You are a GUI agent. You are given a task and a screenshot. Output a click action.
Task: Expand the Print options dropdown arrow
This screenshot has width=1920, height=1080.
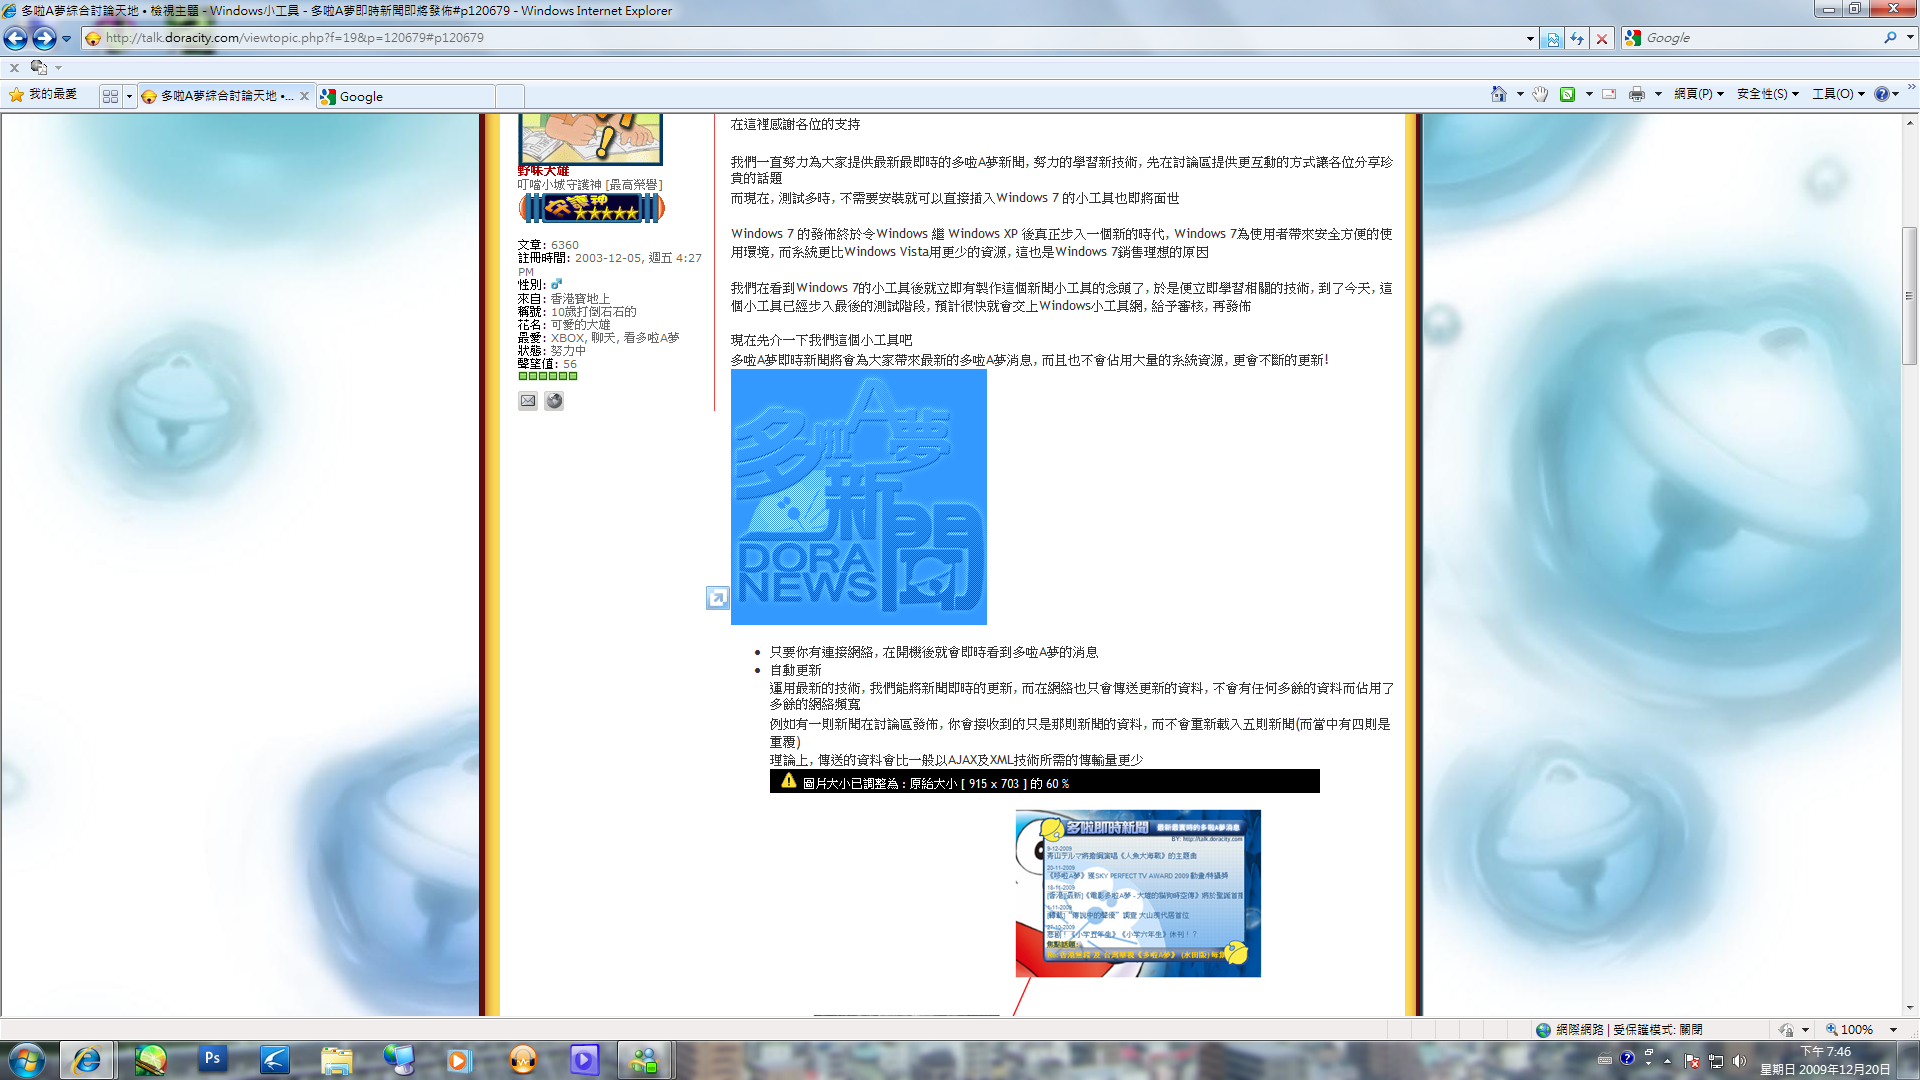tap(1658, 94)
